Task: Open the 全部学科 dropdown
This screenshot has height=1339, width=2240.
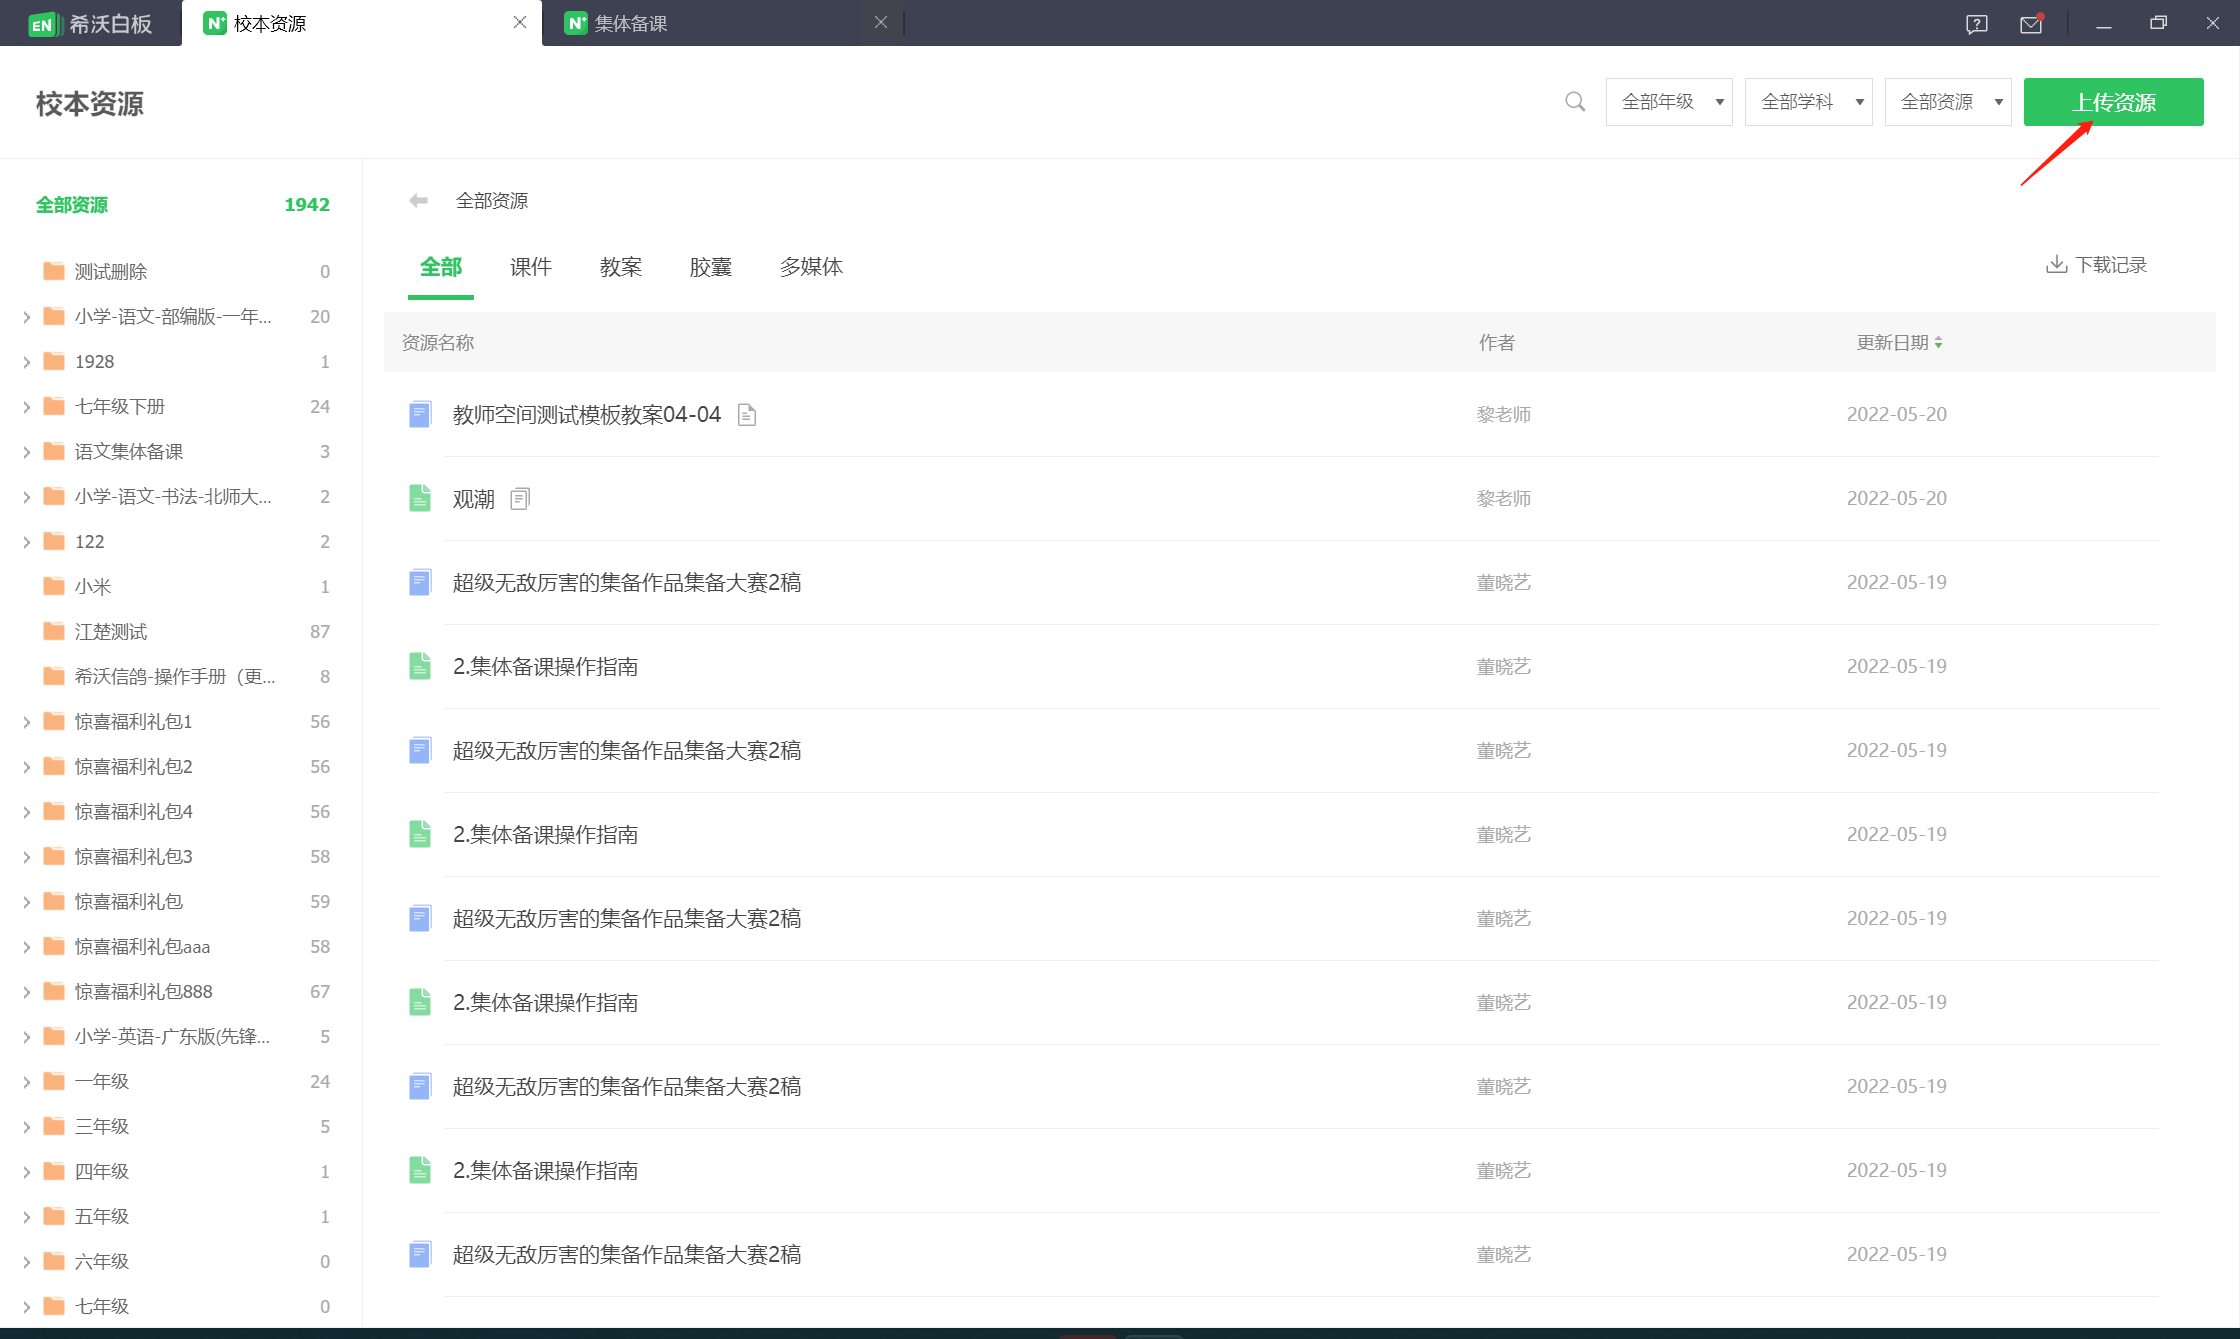Action: click(1808, 102)
